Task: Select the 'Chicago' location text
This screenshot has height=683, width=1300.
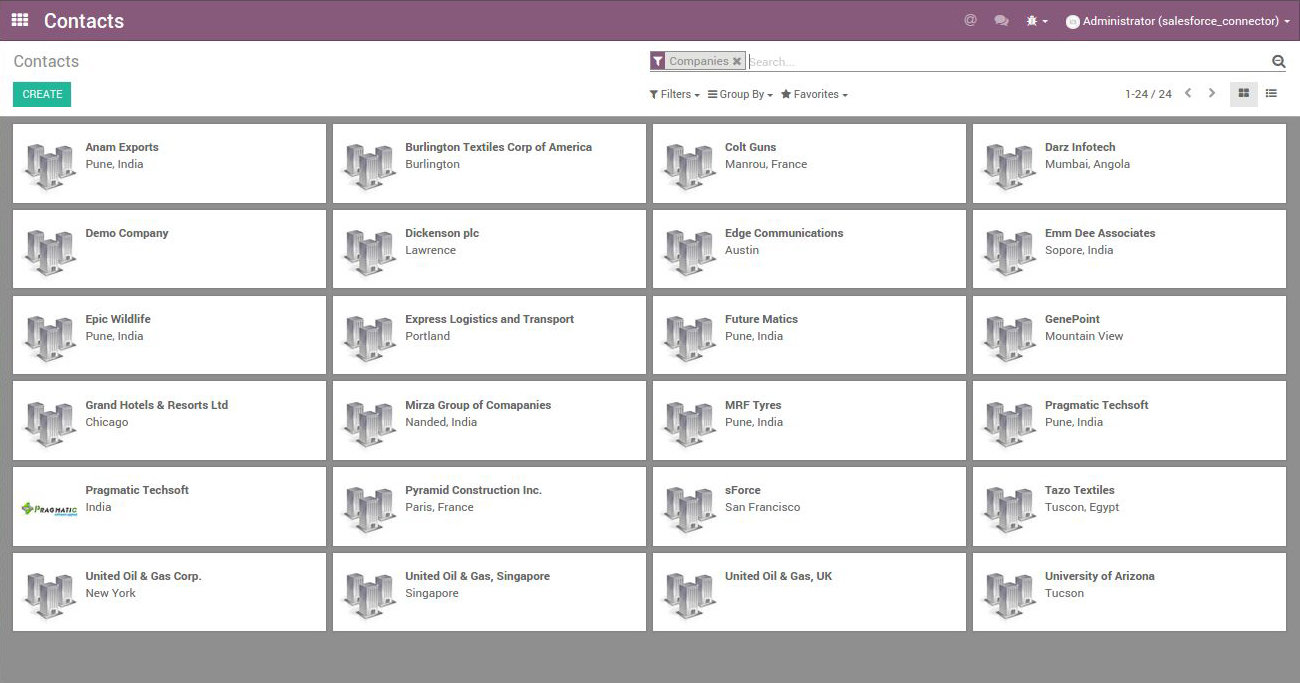Action: tap(107, 422)
